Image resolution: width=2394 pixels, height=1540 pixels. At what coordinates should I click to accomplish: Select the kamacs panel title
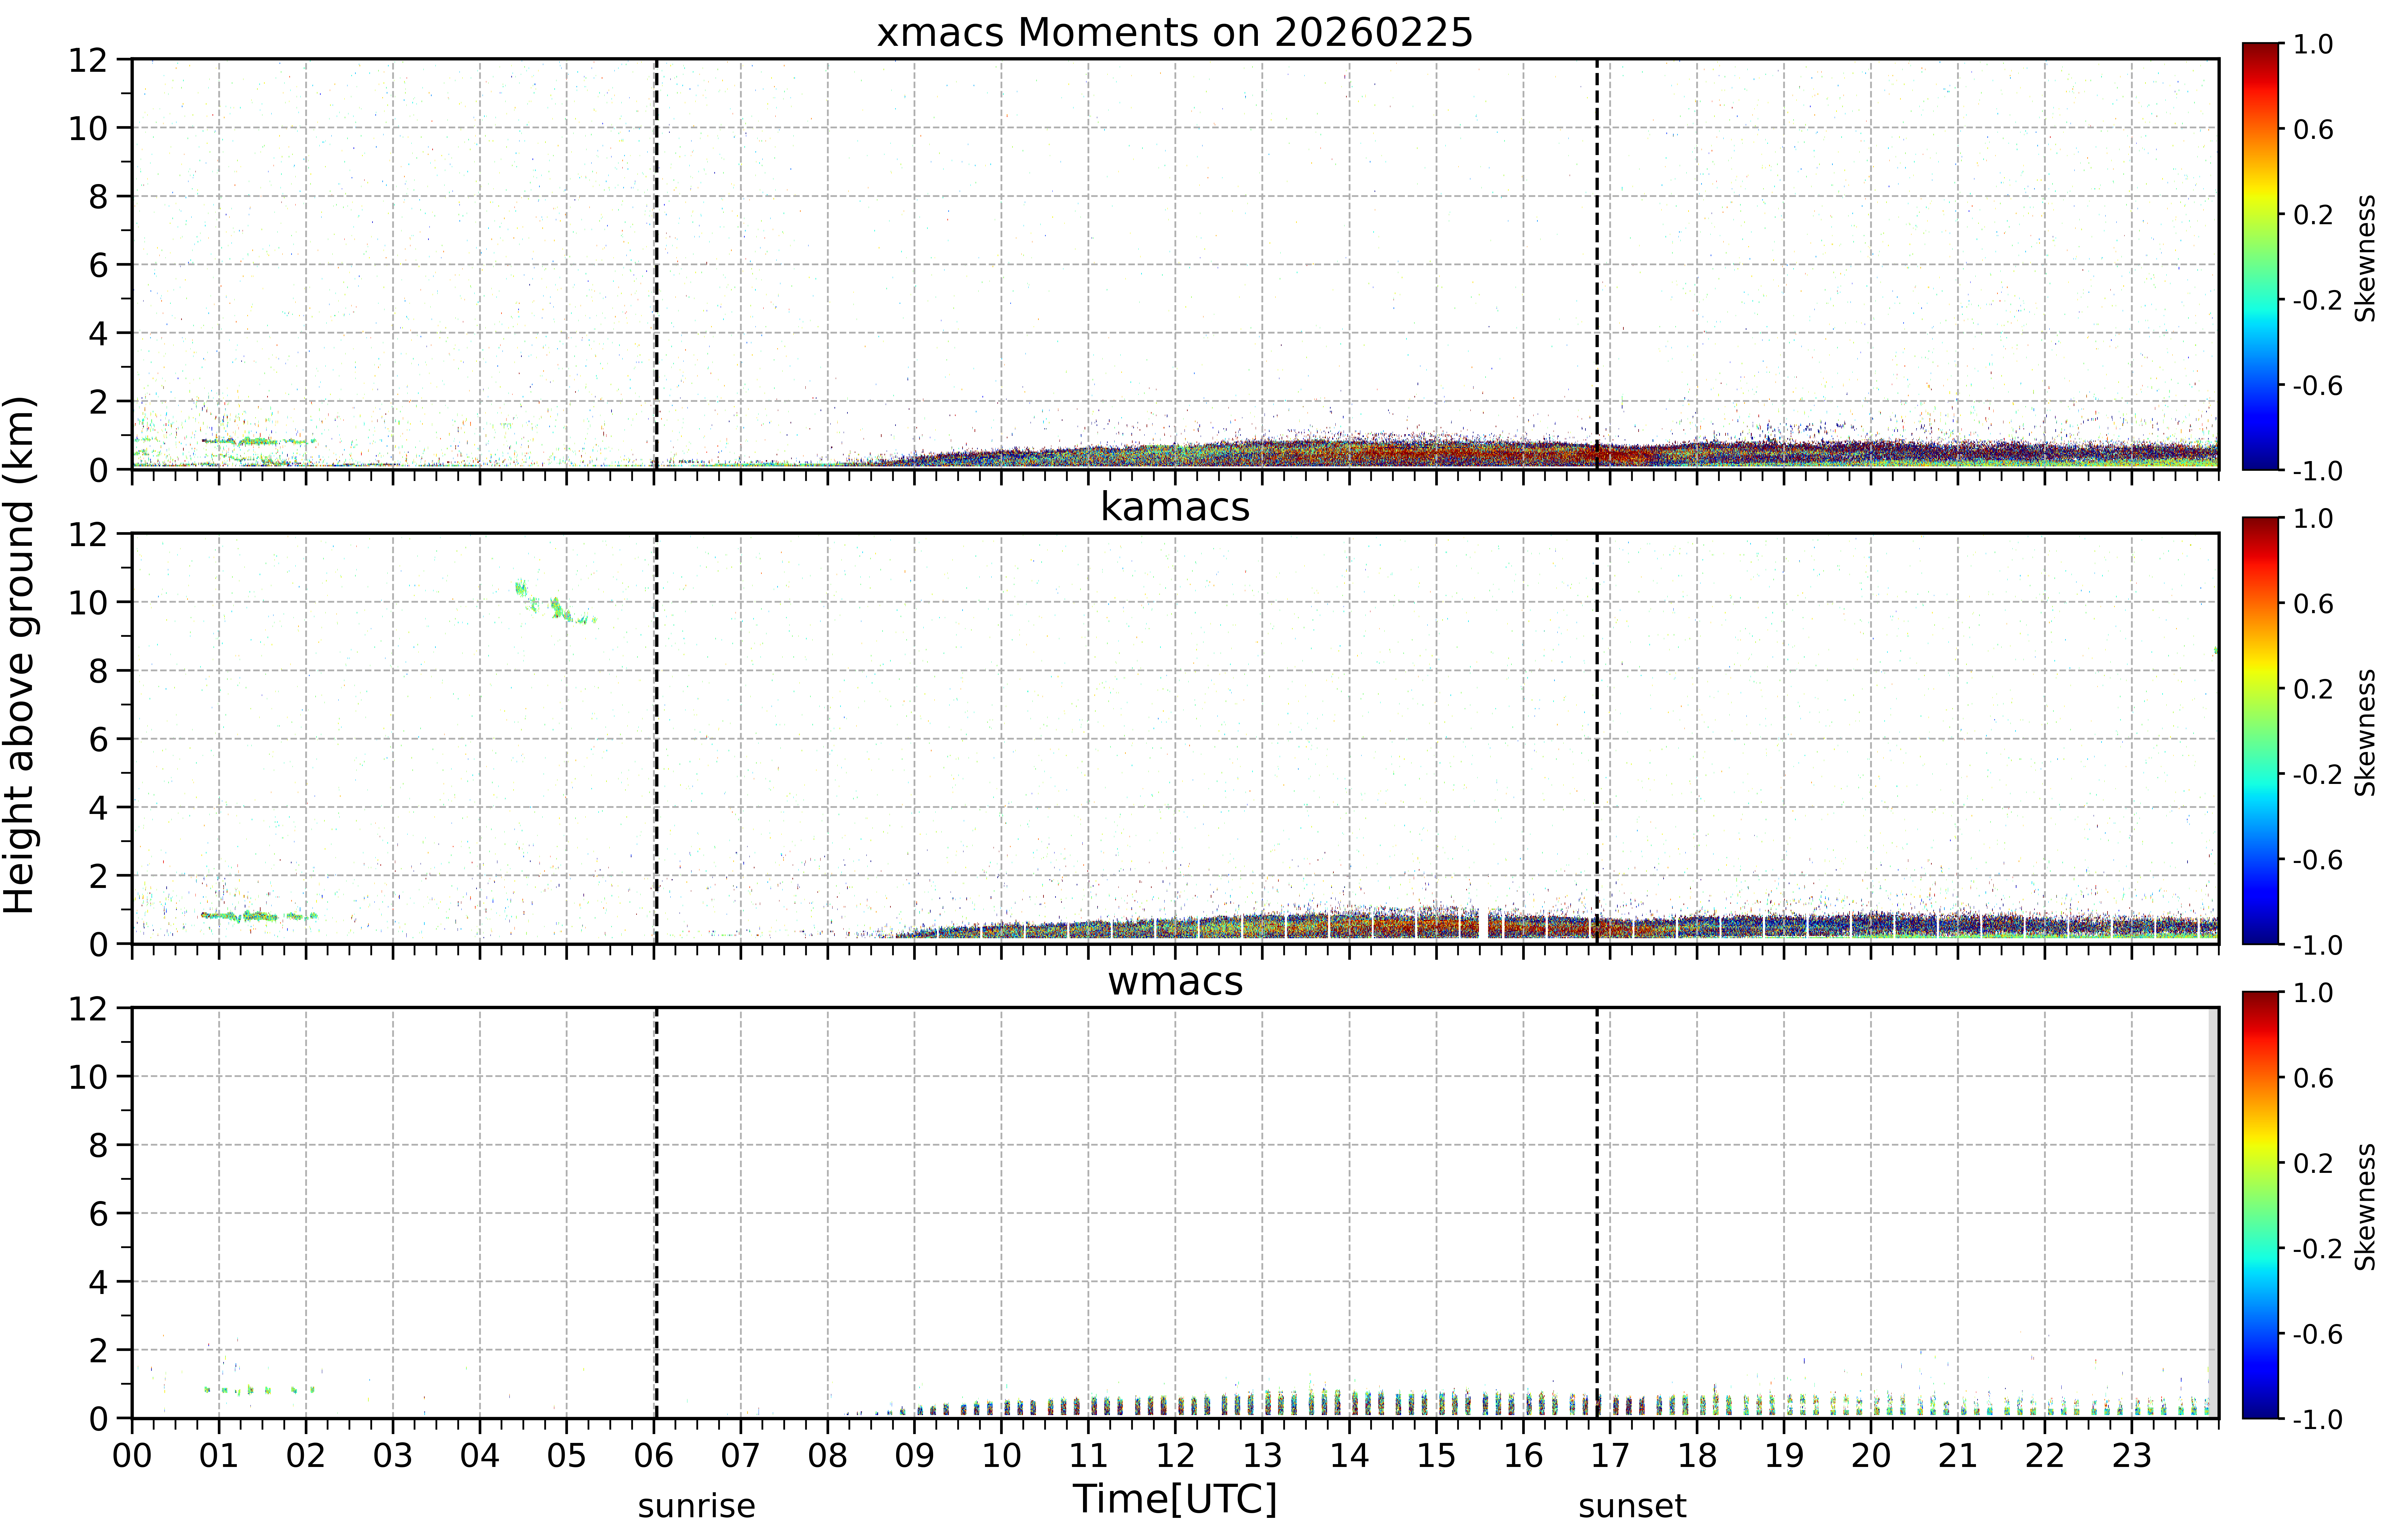tap(1175, 507)
